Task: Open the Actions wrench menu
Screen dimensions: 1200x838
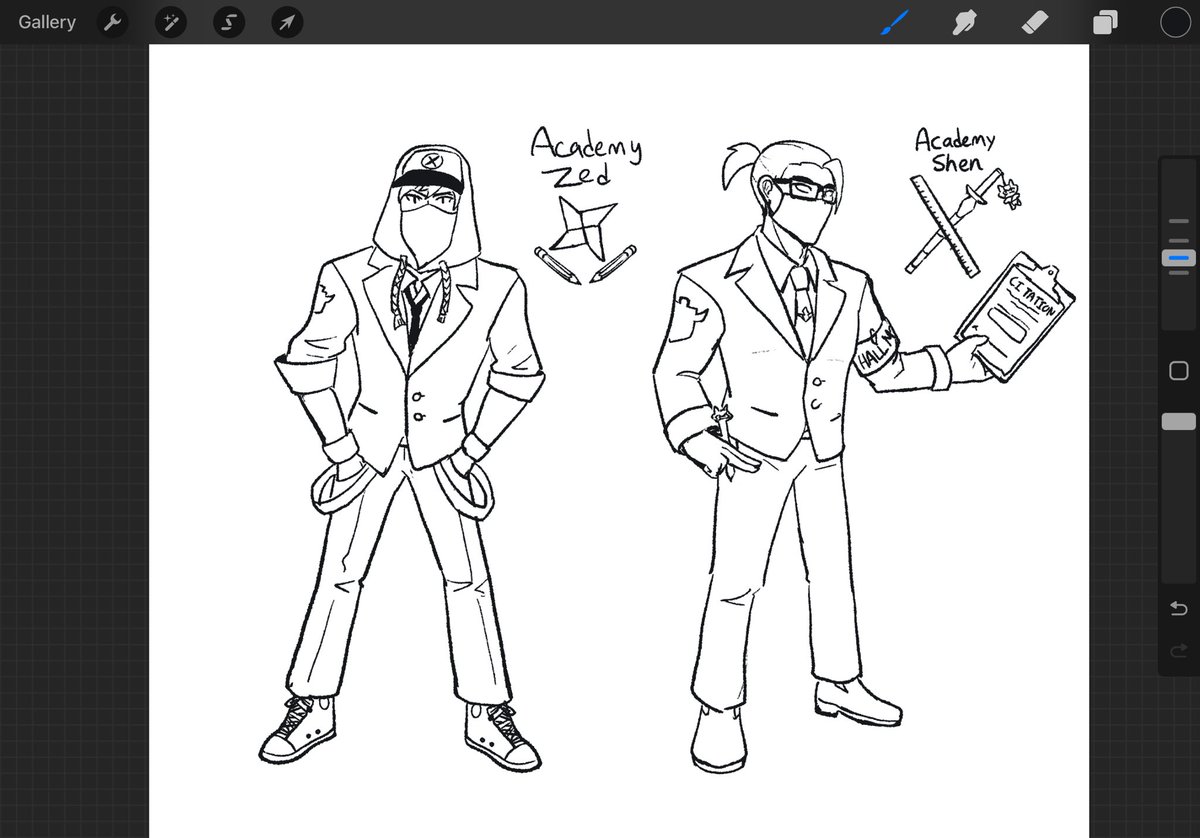Action: (113, 22)
